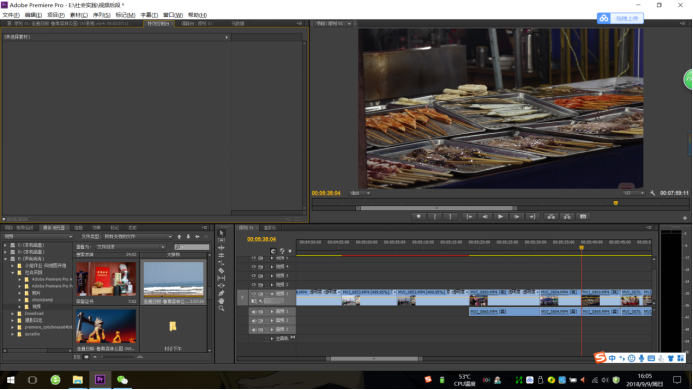Select the Selection tool in tools panel
693x390 pixels.
point(221,233)
